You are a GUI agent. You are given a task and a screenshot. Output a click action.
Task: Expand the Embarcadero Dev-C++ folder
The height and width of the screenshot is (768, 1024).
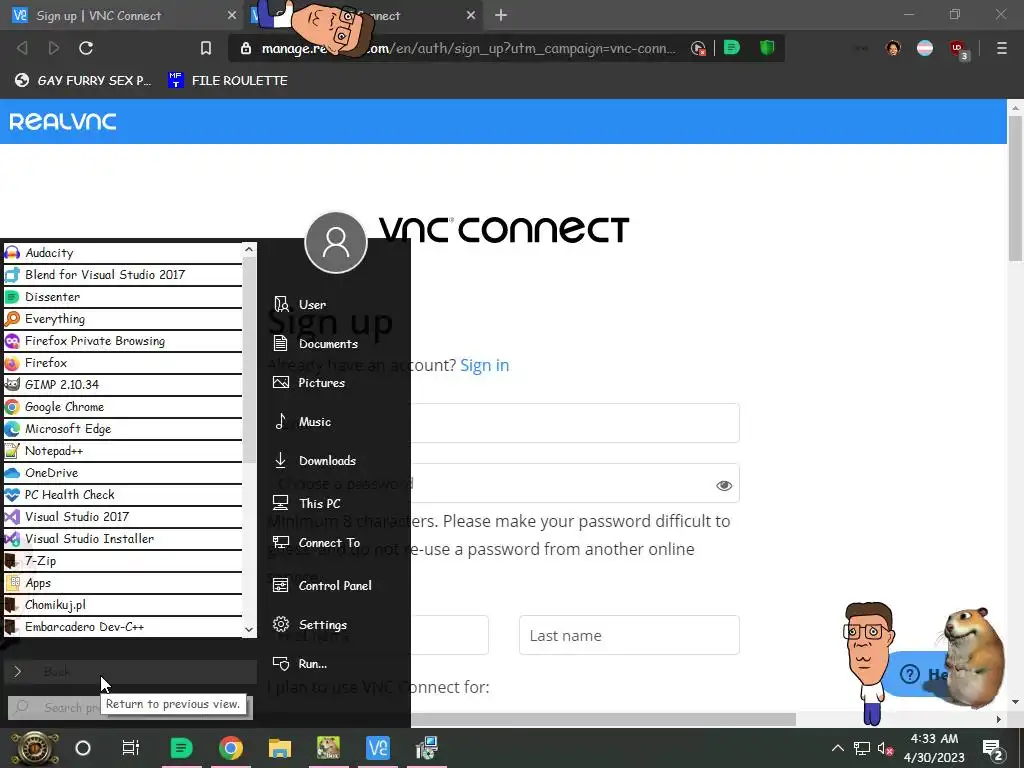tap(123, 627)
